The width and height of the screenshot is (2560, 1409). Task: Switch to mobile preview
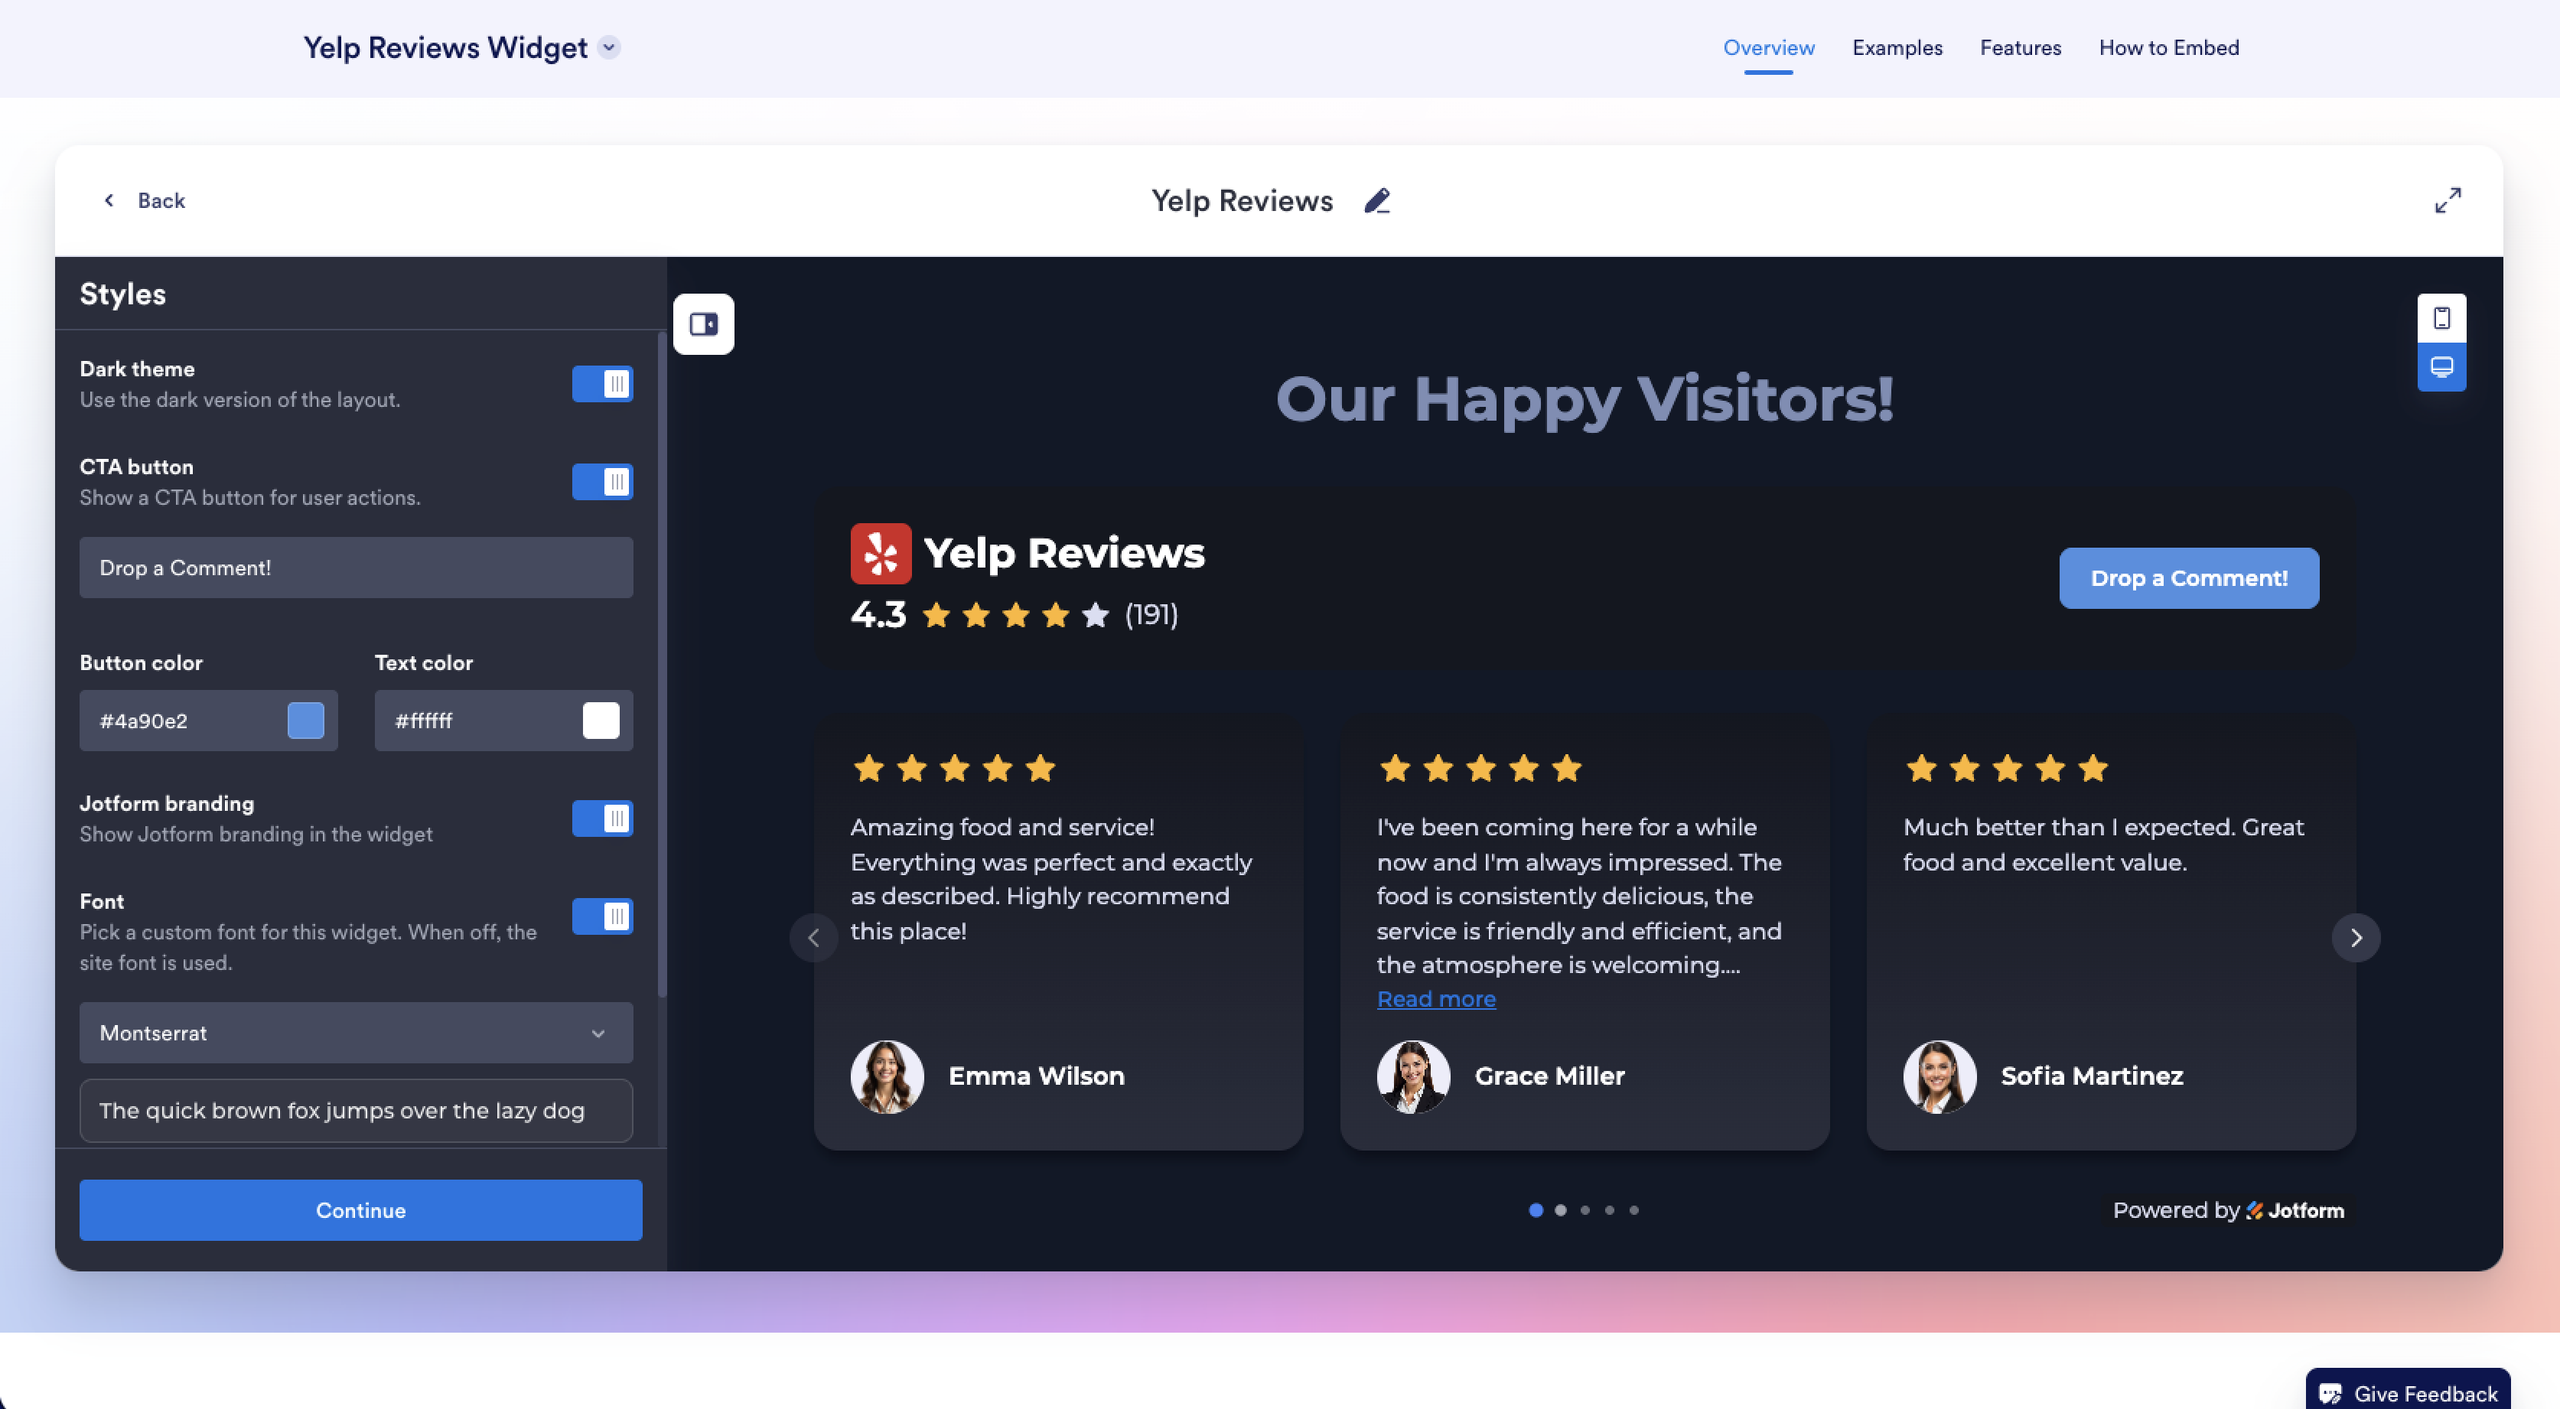click(x=2441, y=318)
